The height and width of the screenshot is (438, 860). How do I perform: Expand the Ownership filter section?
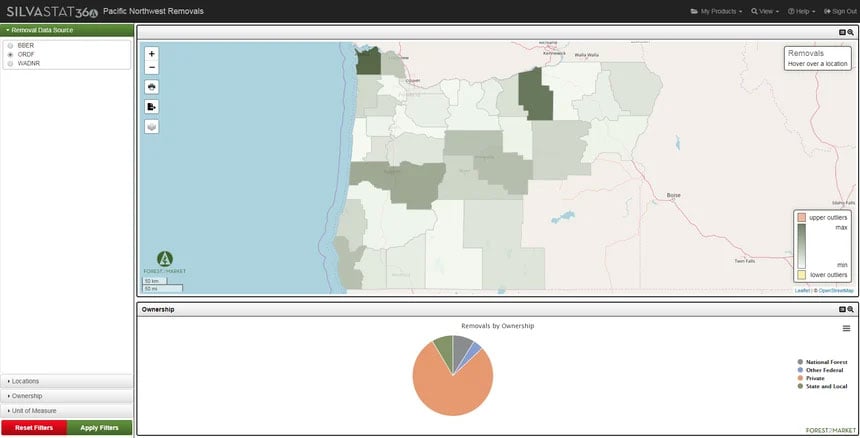click(67, 396)
